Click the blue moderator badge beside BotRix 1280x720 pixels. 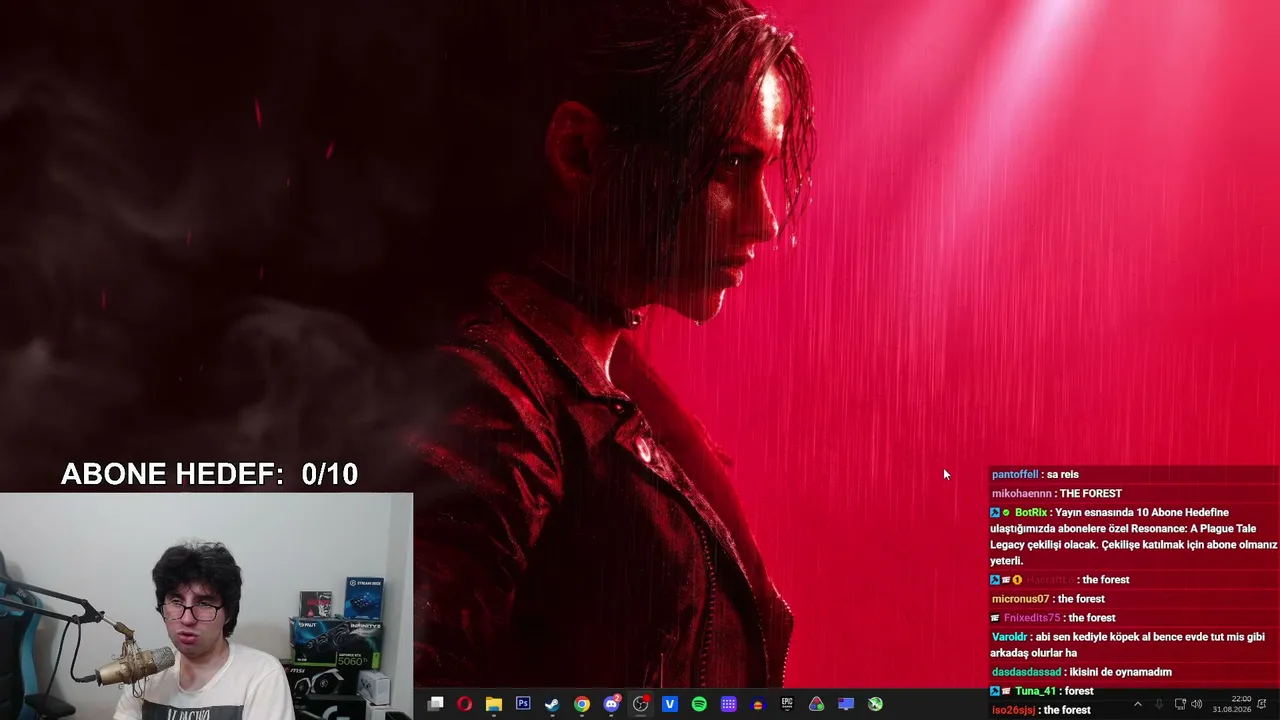pyautogui.click(x=995, y=513)
